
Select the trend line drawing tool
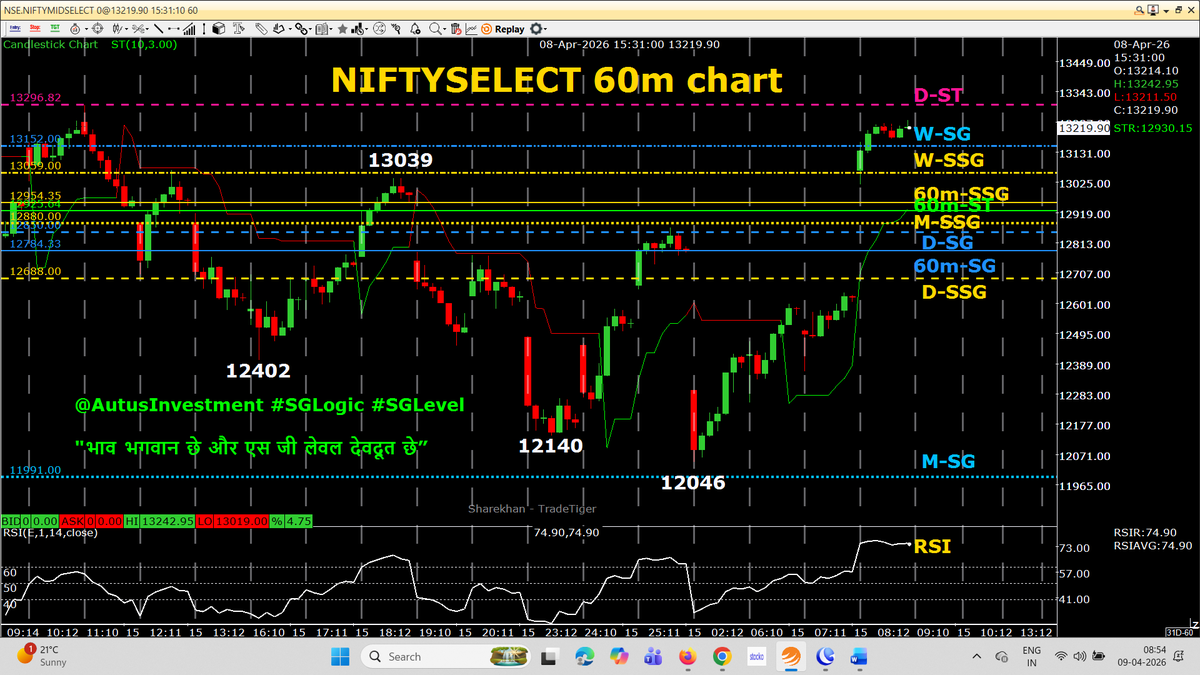(158, 29)
